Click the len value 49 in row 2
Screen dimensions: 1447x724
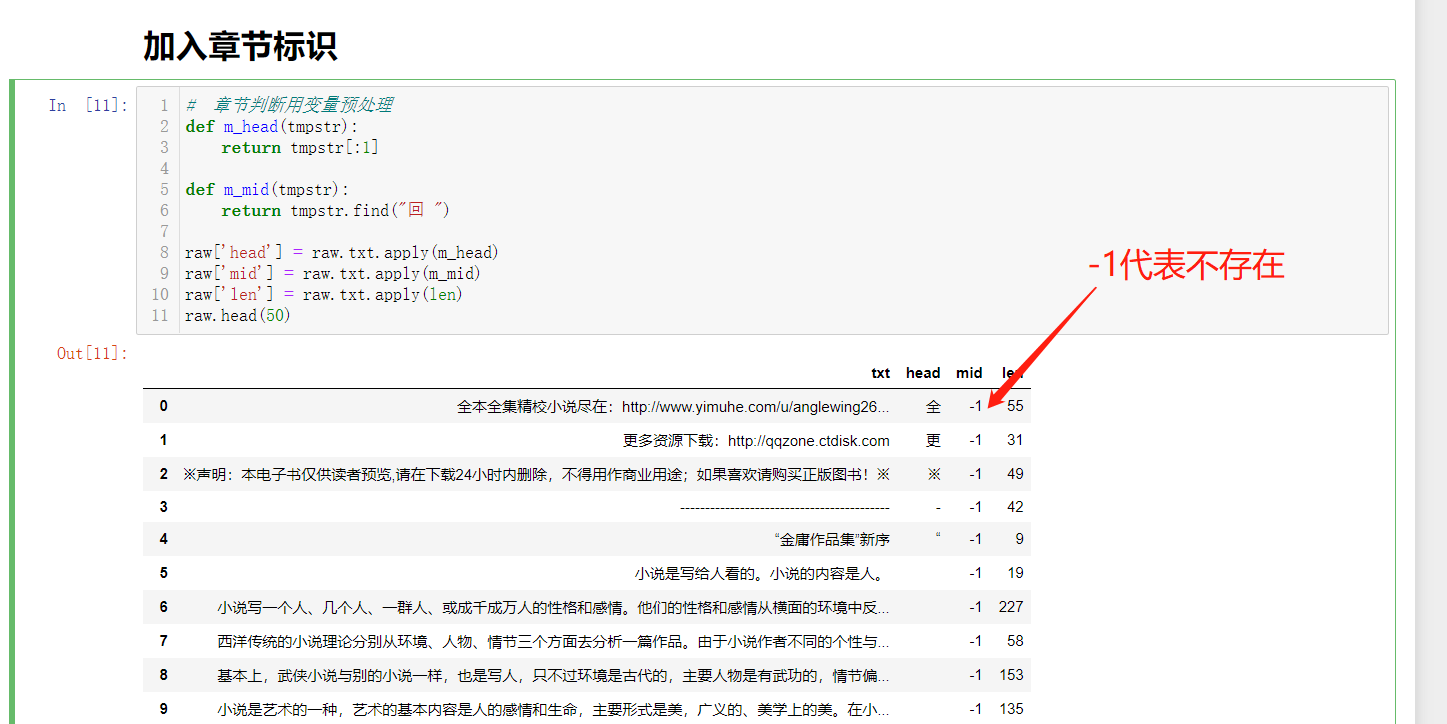point(1015,473)
